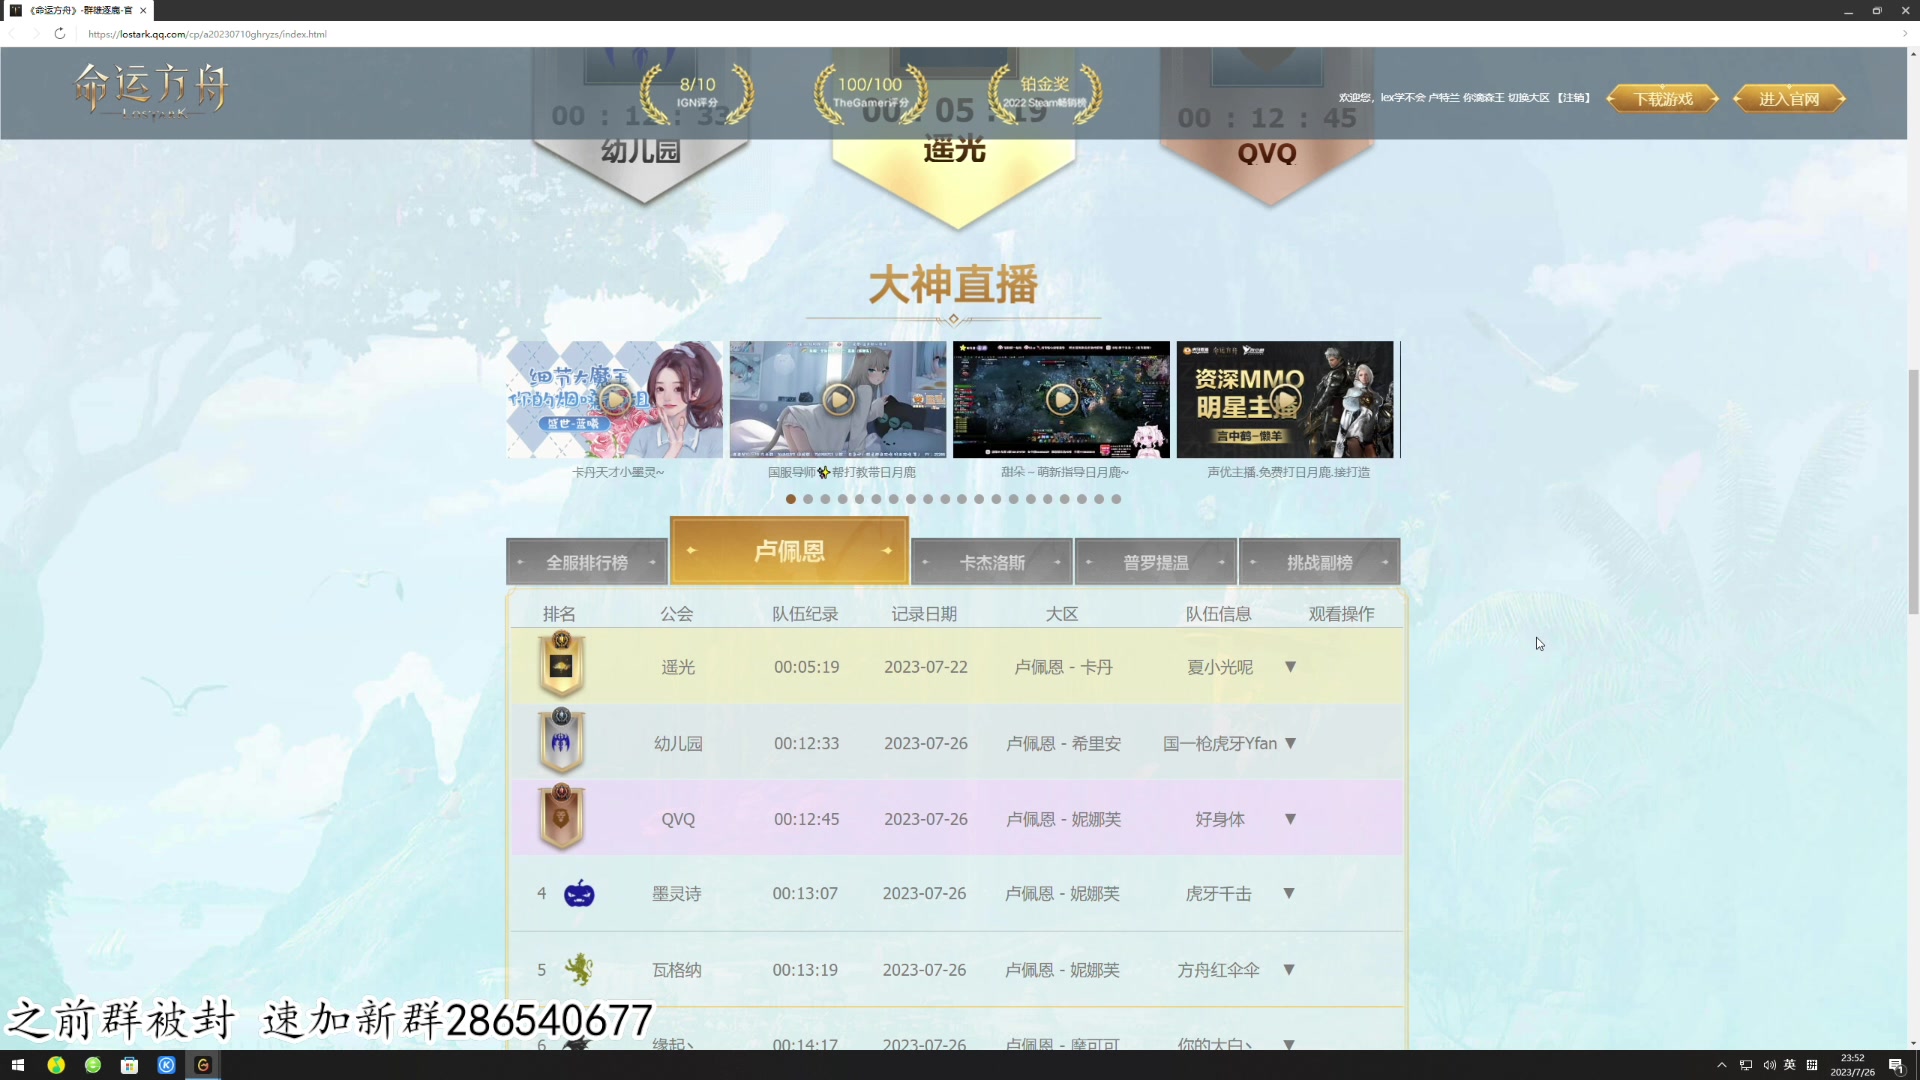Click the browser refresh icon
1920x1080 pixels.
click(x=60, y=33)
